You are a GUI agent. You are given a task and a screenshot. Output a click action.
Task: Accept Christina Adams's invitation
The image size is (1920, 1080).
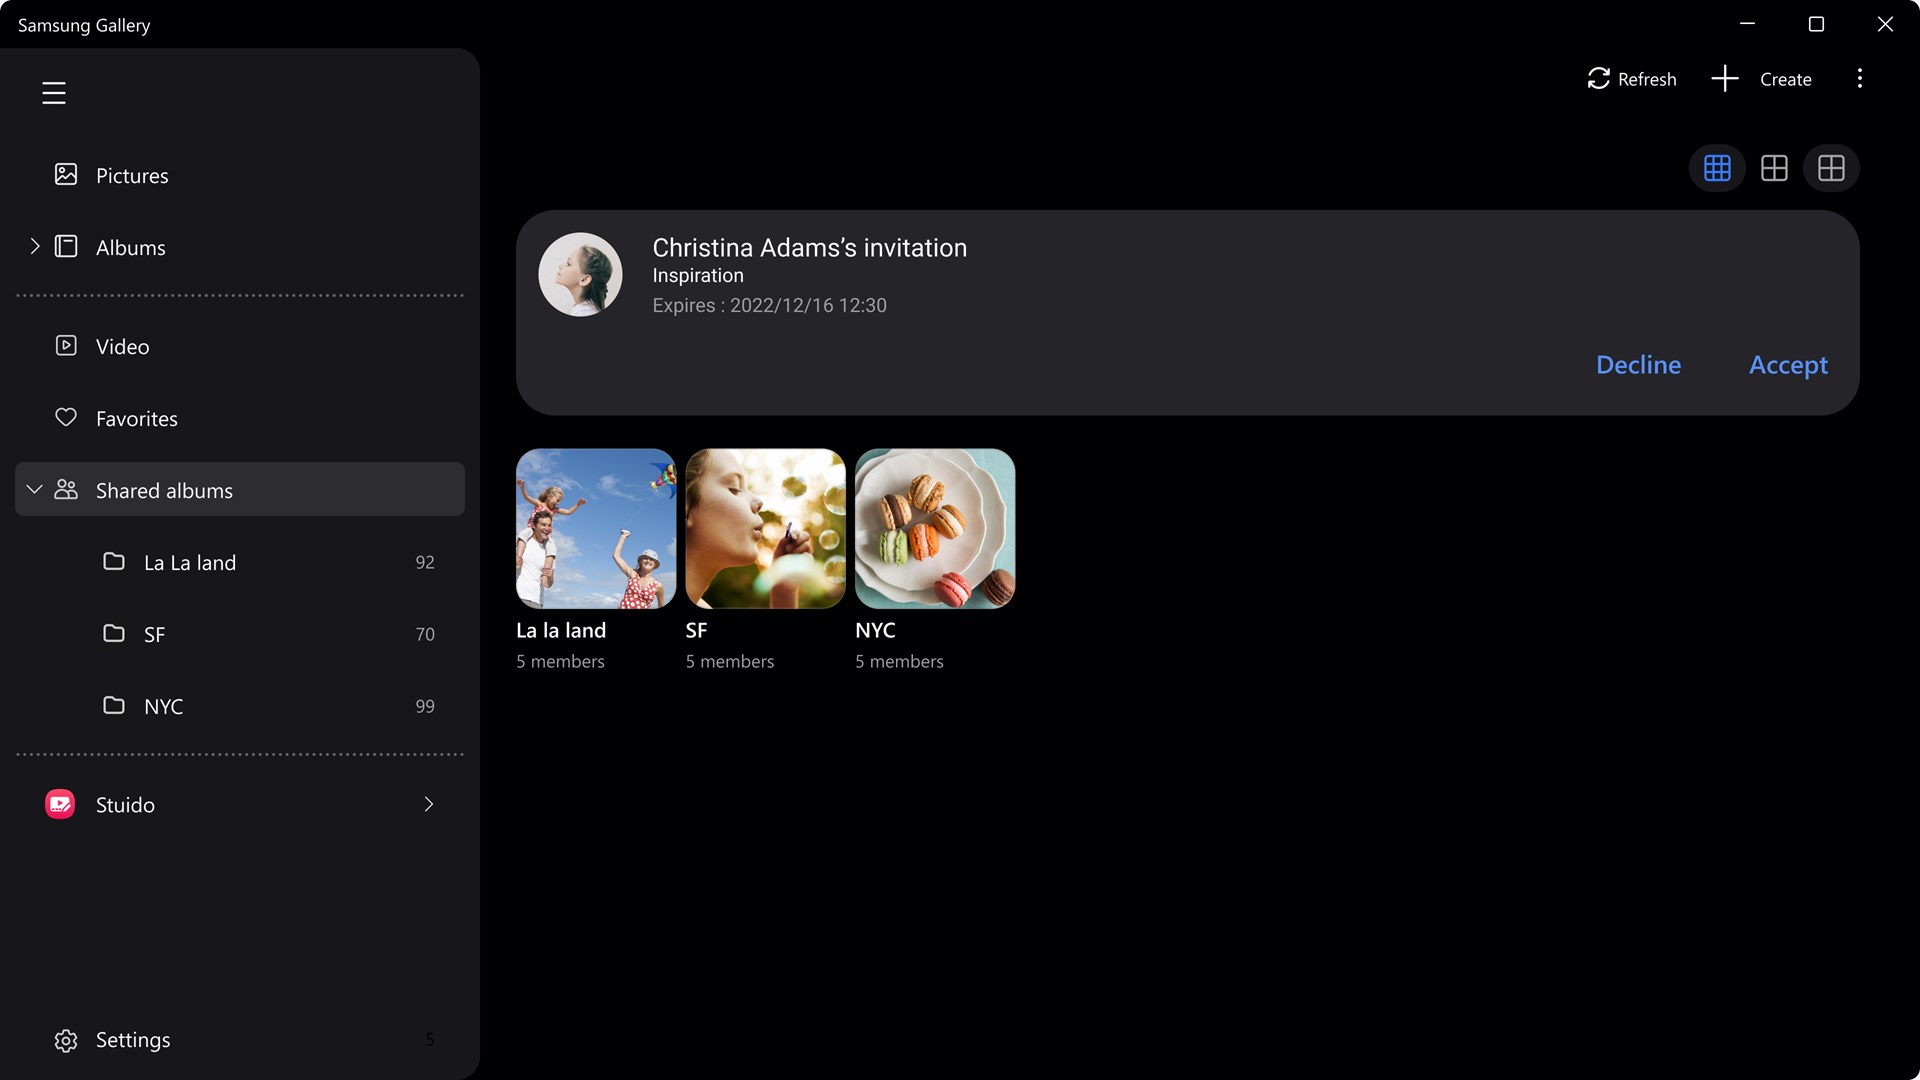(1788, 365)
